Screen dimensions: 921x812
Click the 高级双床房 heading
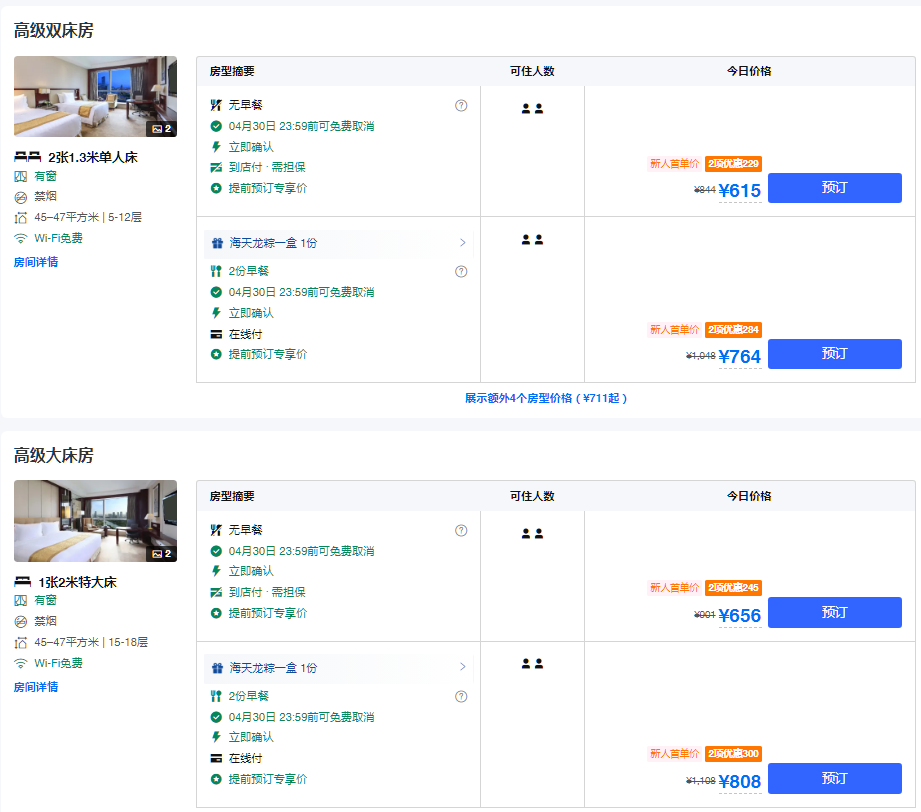pos(53,31)
